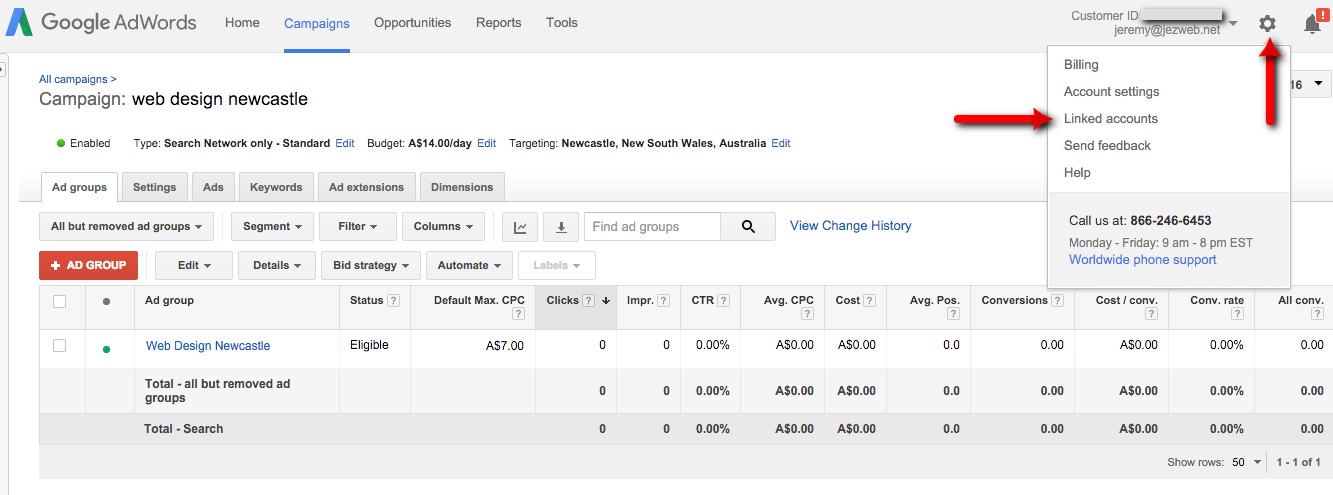The height and width of the screenshot is (495, 1333).
Task: Open the Tools menu
Action: (562, 23)
